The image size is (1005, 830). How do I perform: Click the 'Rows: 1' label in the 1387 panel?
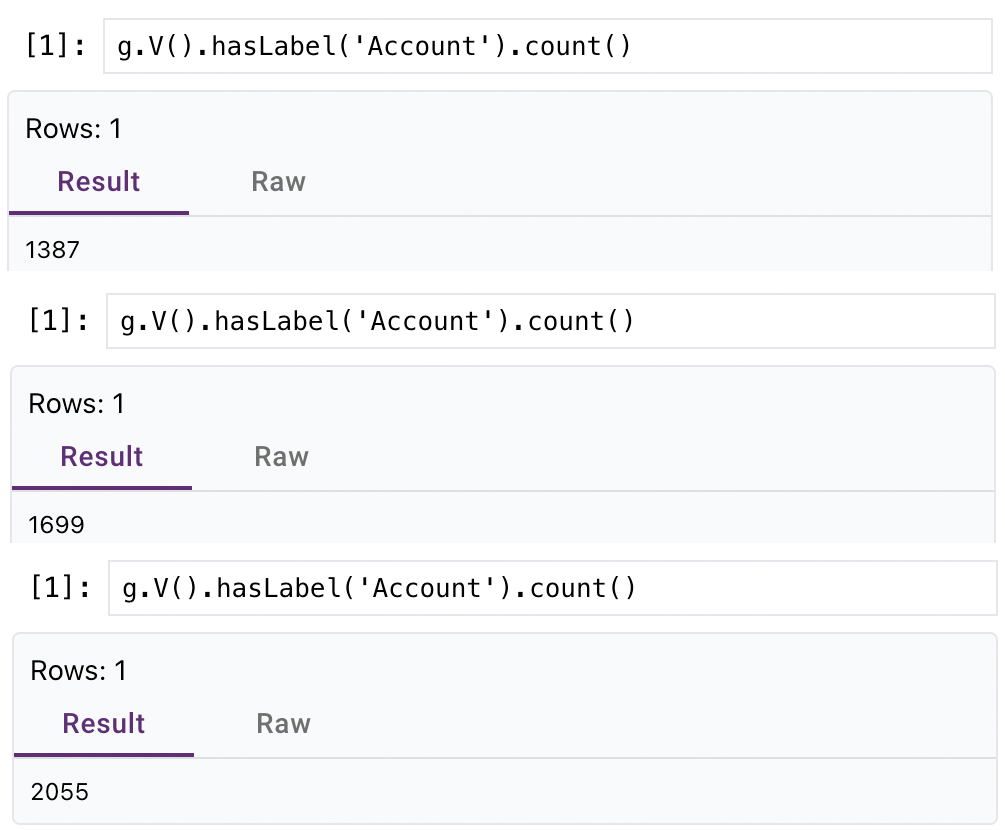73,129
